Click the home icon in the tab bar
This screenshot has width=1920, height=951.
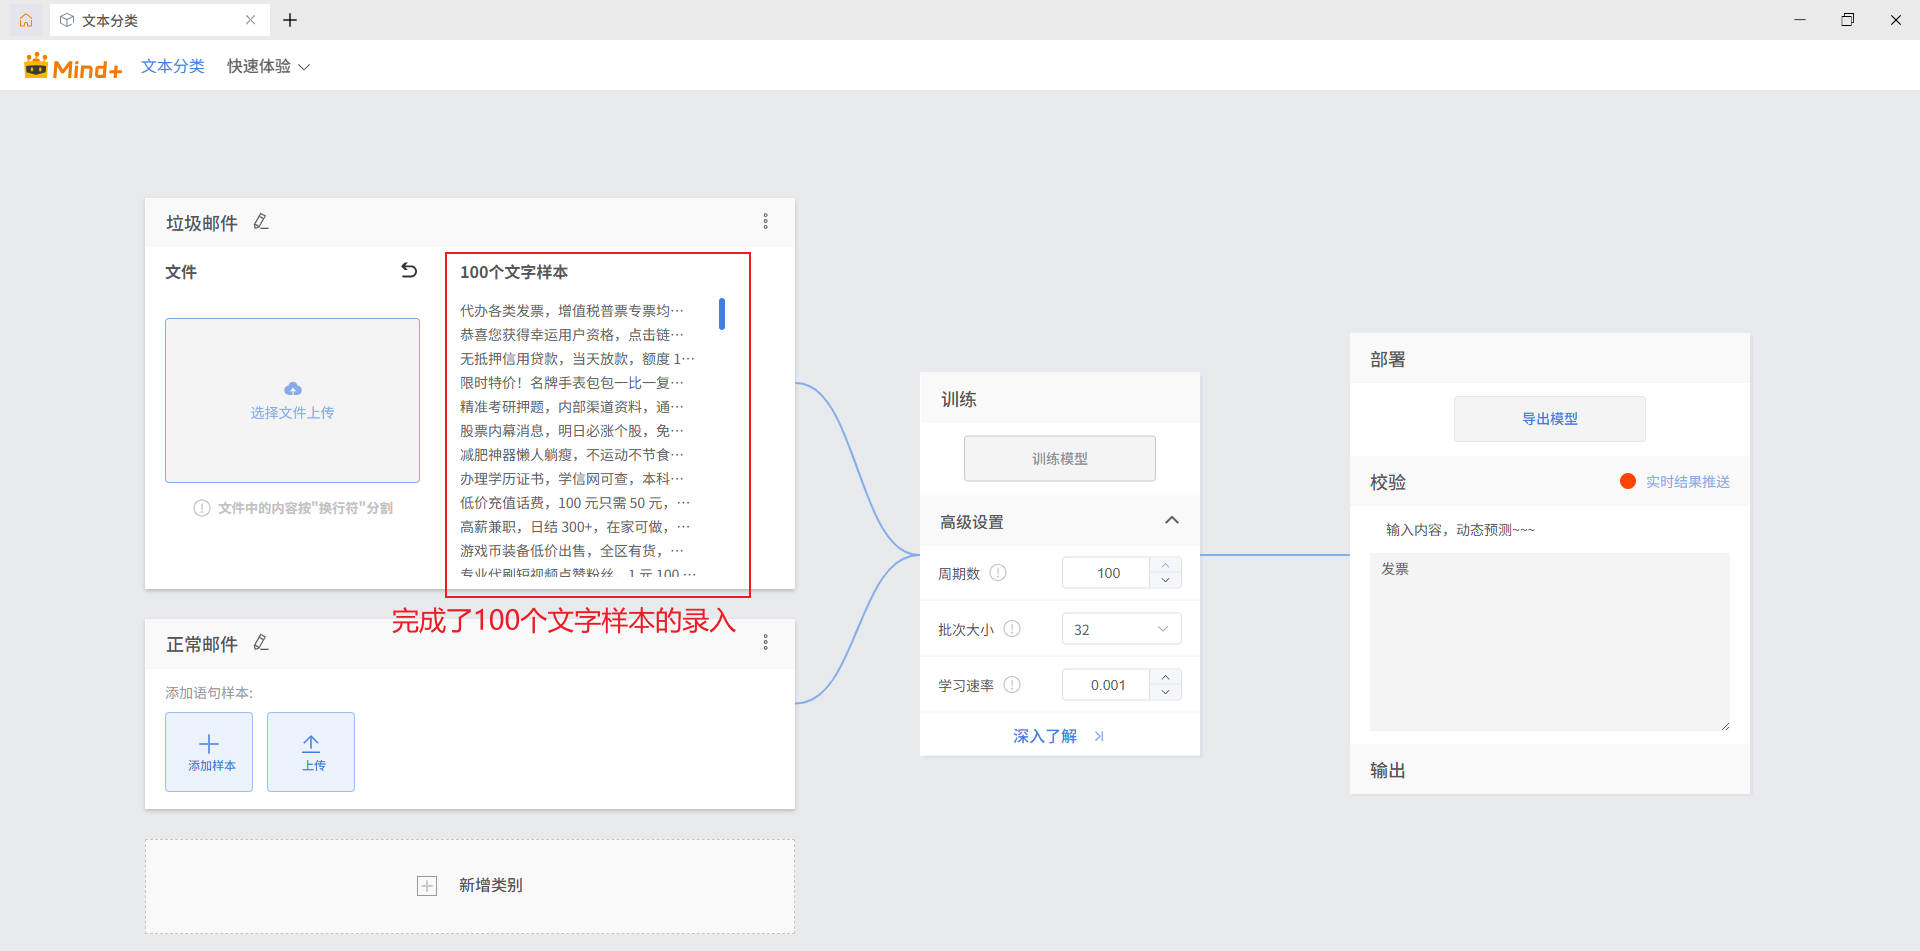(x=26, y=20)
